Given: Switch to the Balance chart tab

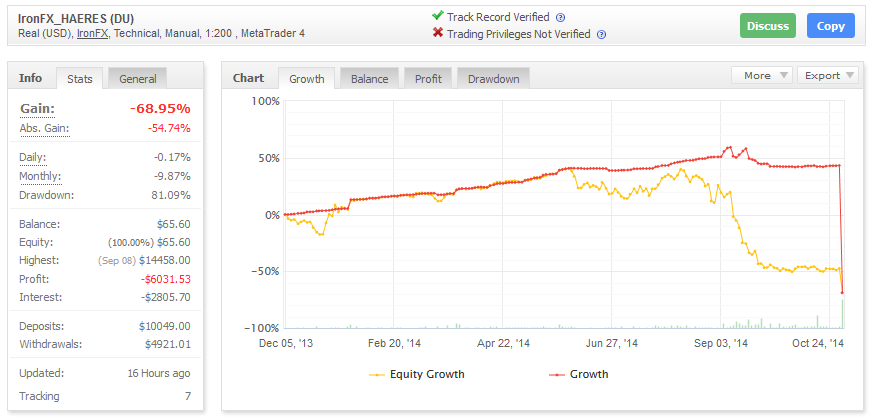Looking at the screenshot, I should point(369,79).
